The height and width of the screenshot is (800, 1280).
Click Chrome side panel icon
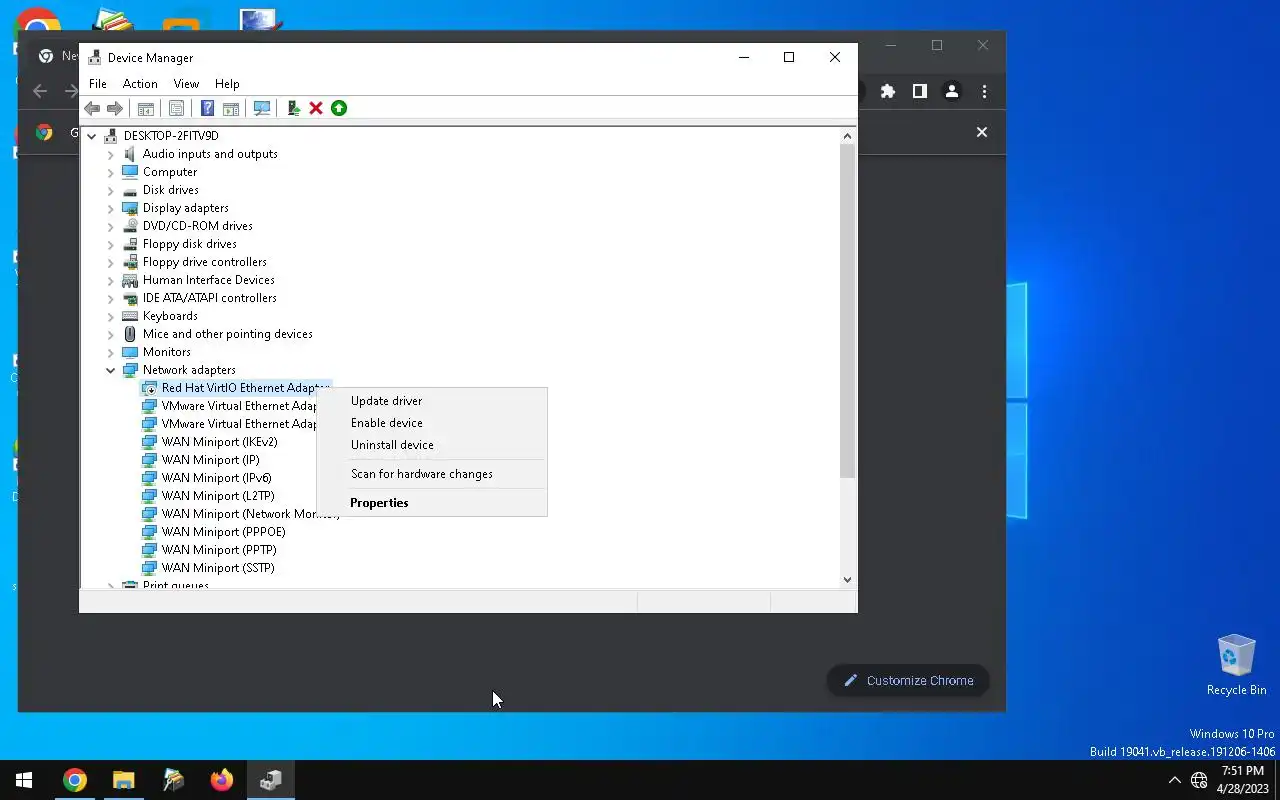point(920,91)
